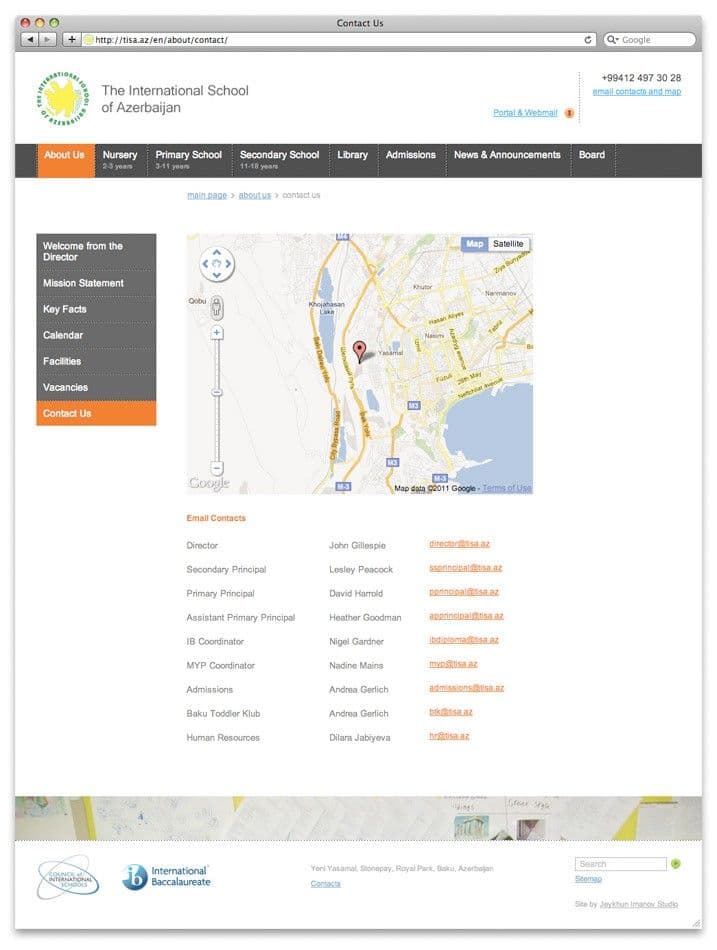The height and width of the screenshot is (950, 717).
Task: Pan the map left with the arrow
Action: click(x=205, y=264)
